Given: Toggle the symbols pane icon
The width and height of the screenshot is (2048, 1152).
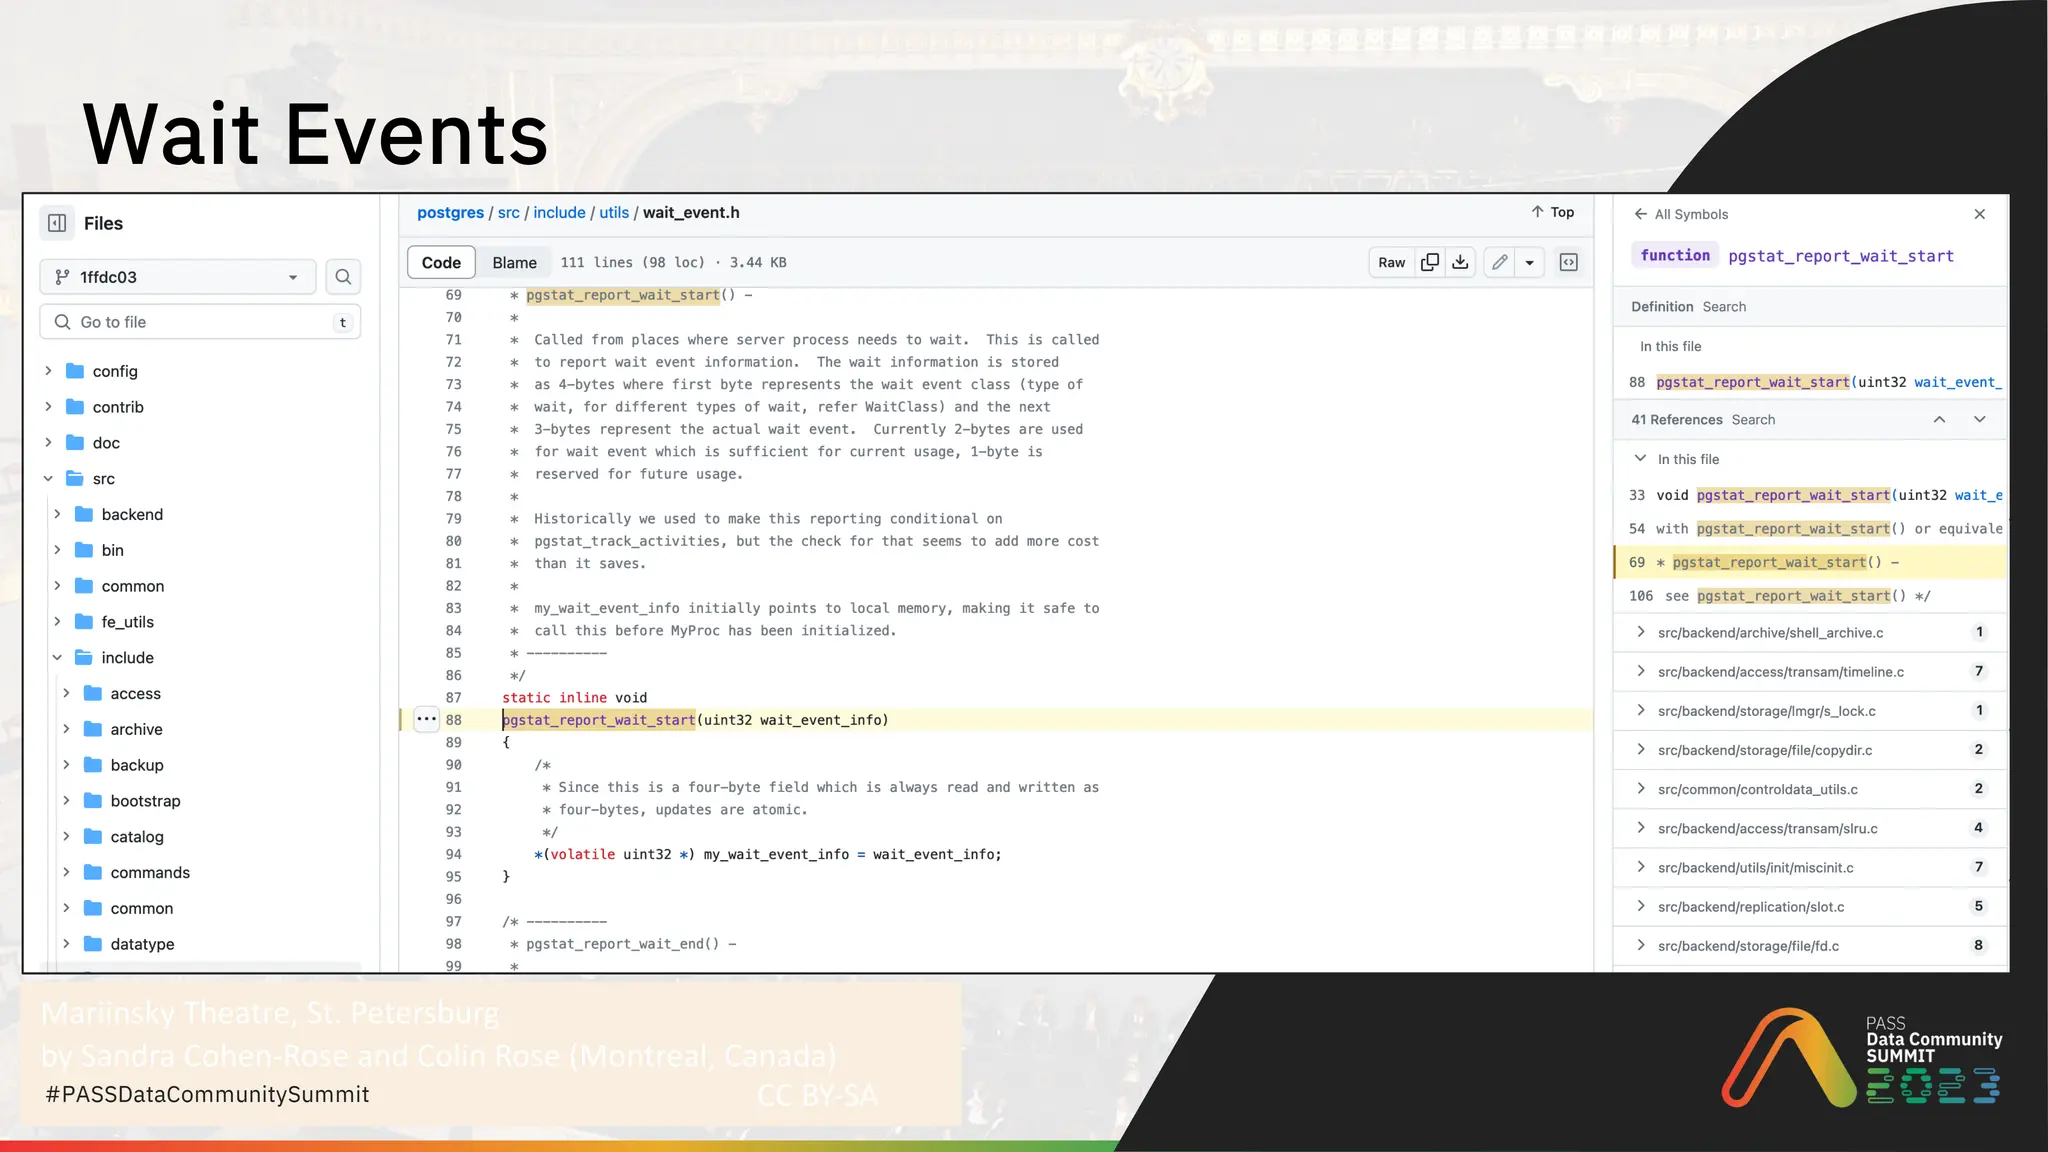Looking at the screenshot, I should click(x=1568, y=262).
